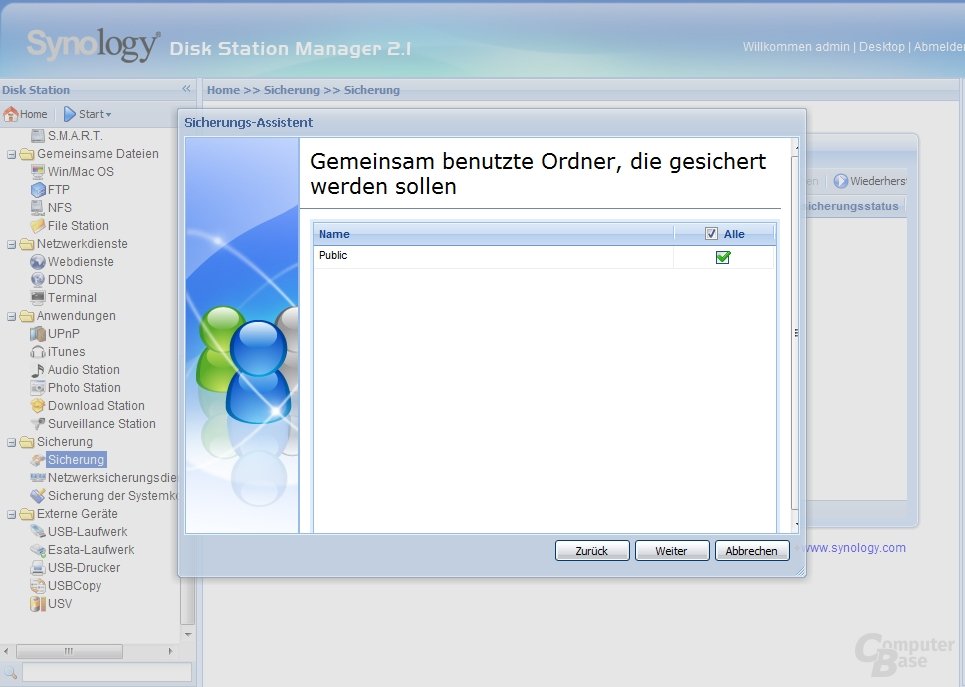The height and width of the screenshot is (687, 965).
Task: Click the sidebar scroll left arrow
Action: [x=6, y=651]
